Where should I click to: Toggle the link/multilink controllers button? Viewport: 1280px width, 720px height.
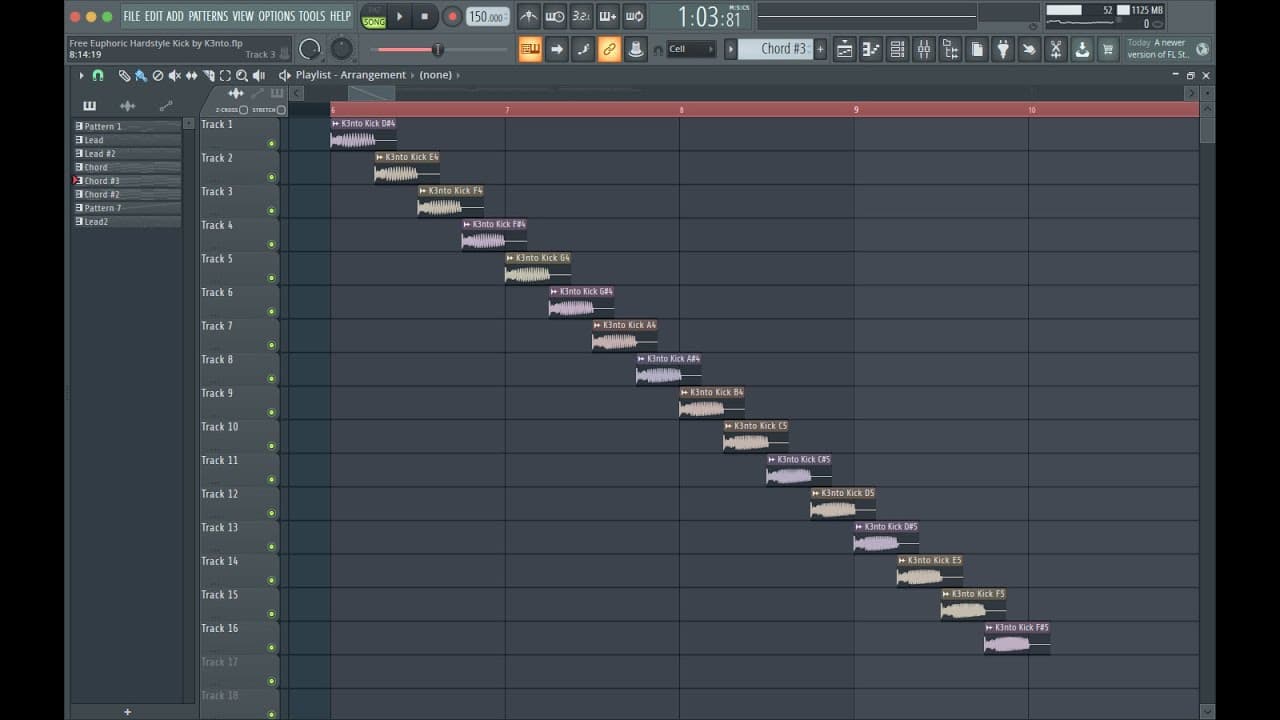(x=609, y=49)
